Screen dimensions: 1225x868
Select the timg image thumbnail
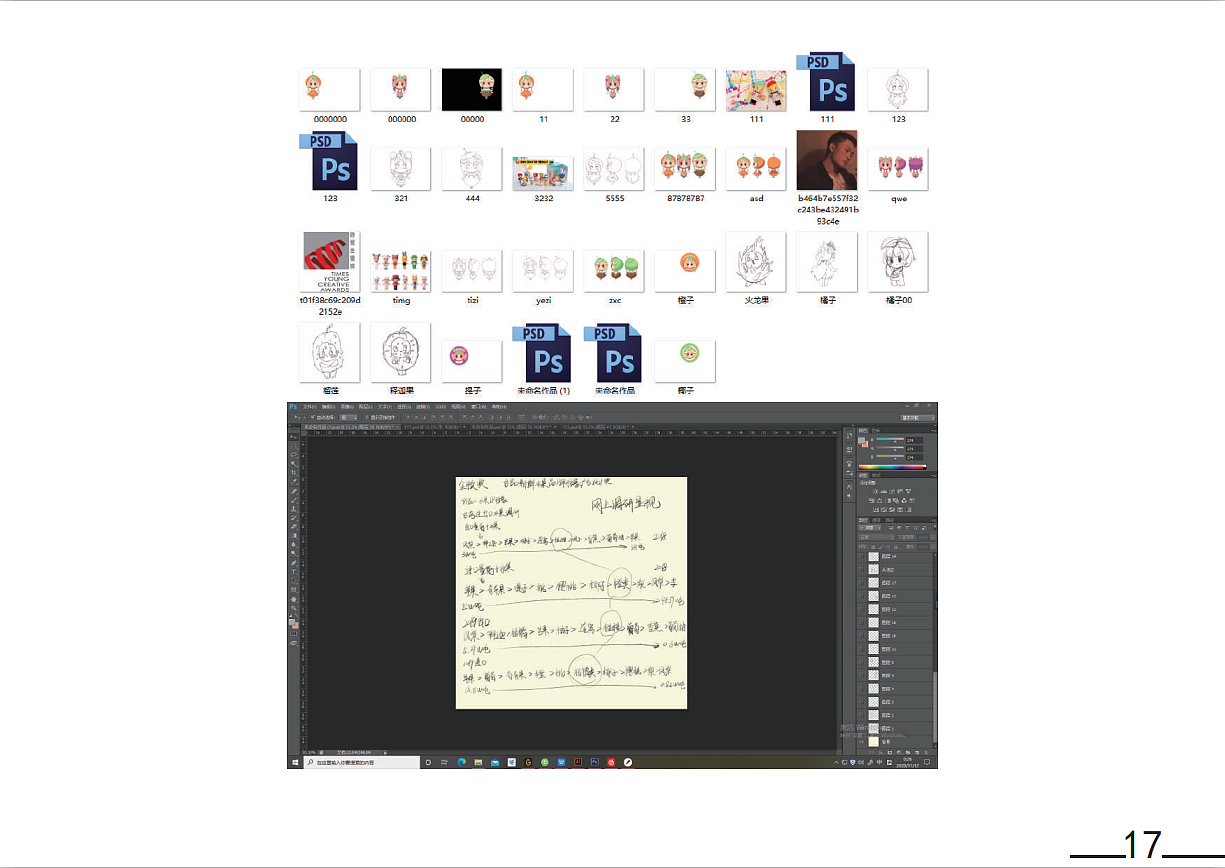[x=400, y=272]
